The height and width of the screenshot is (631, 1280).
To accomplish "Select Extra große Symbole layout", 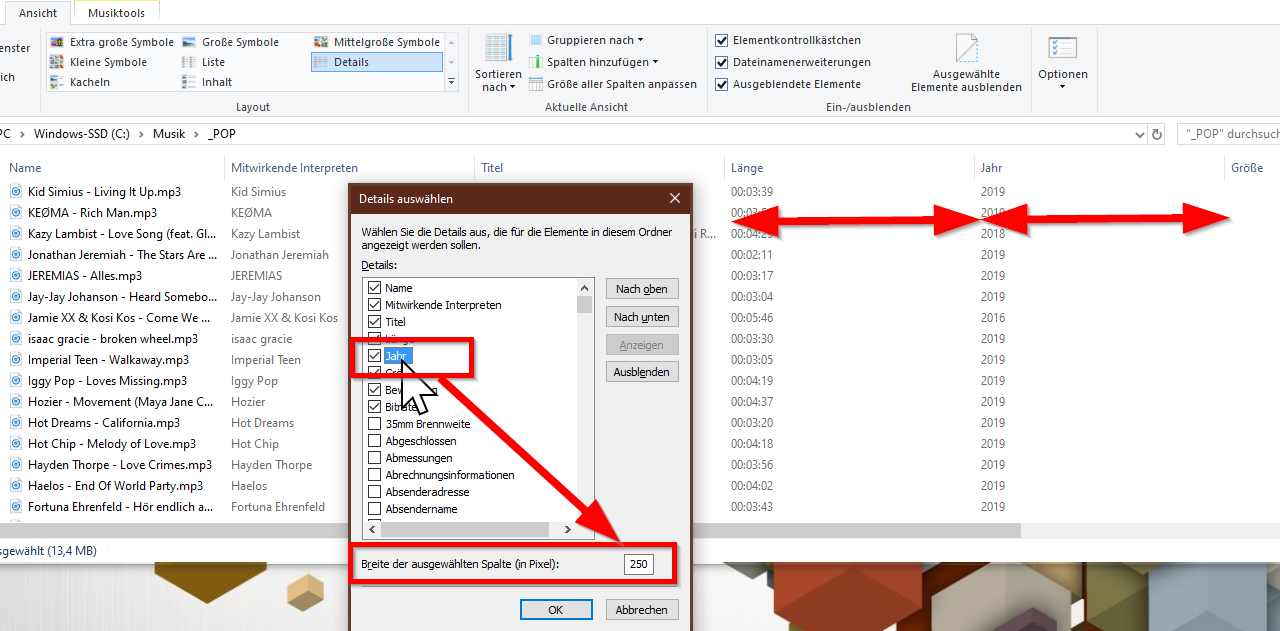I will coord(112,42).
